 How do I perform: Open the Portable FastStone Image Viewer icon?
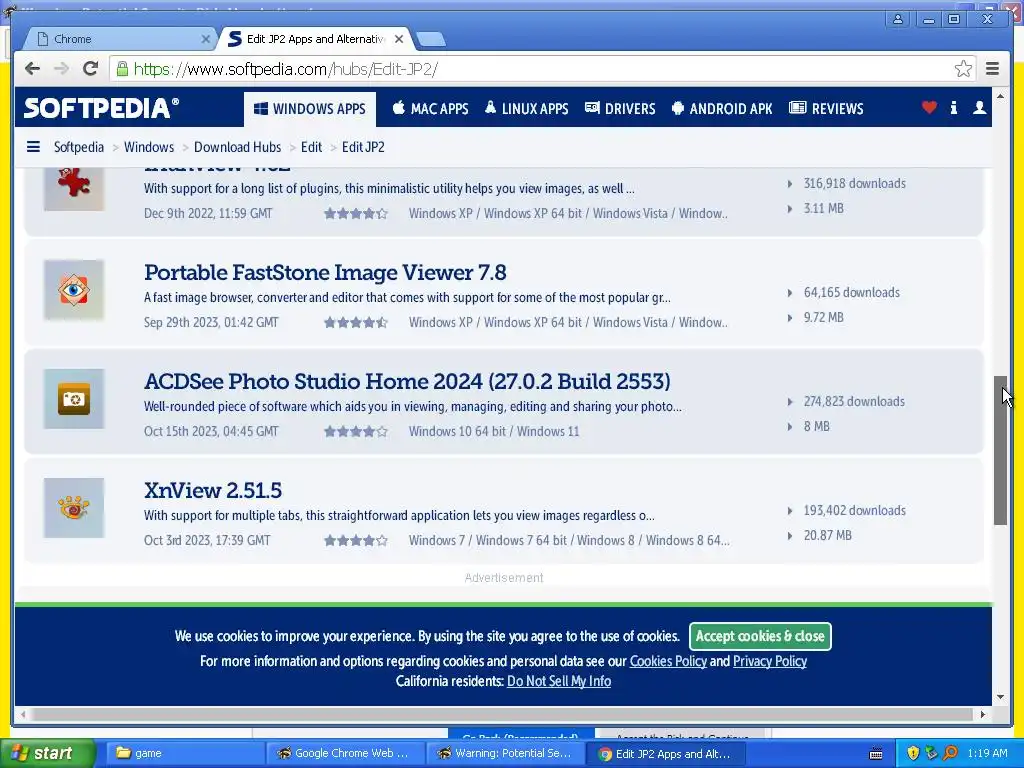pos(74,290)
